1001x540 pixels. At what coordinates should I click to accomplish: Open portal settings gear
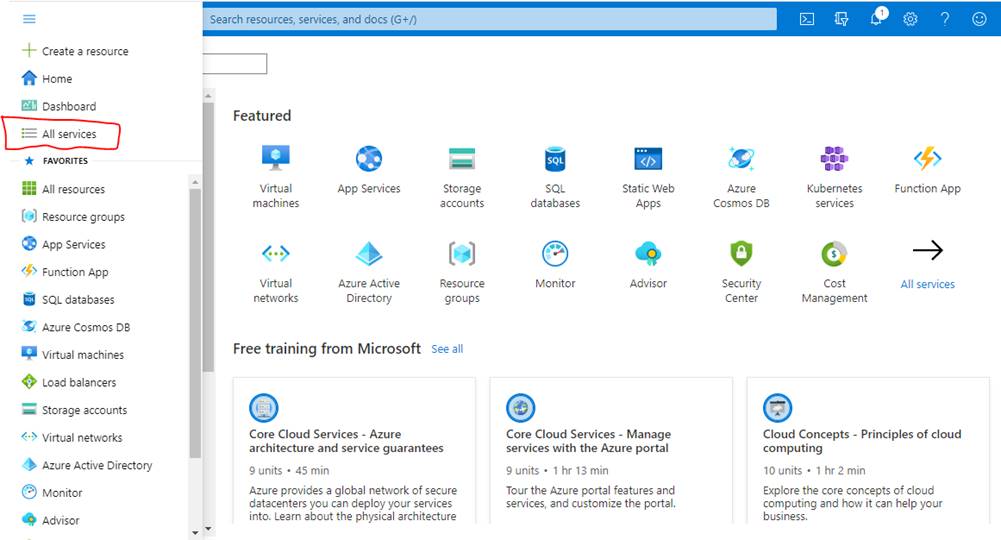pos(910,19)
